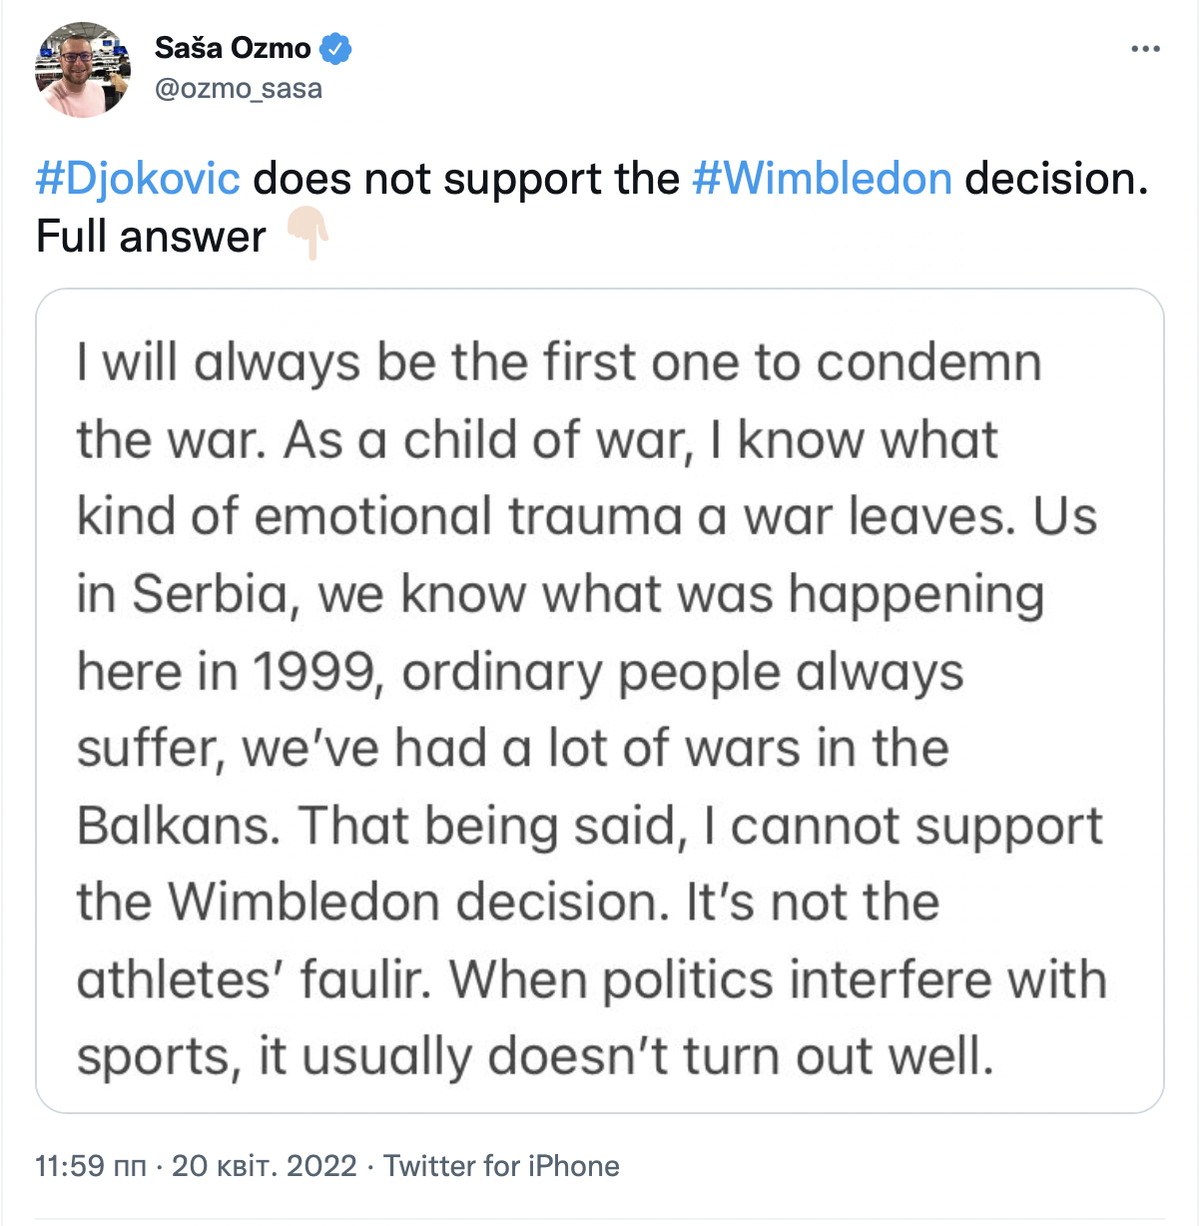
Task: Click "I will always" opening line
Action: [218, 363]
